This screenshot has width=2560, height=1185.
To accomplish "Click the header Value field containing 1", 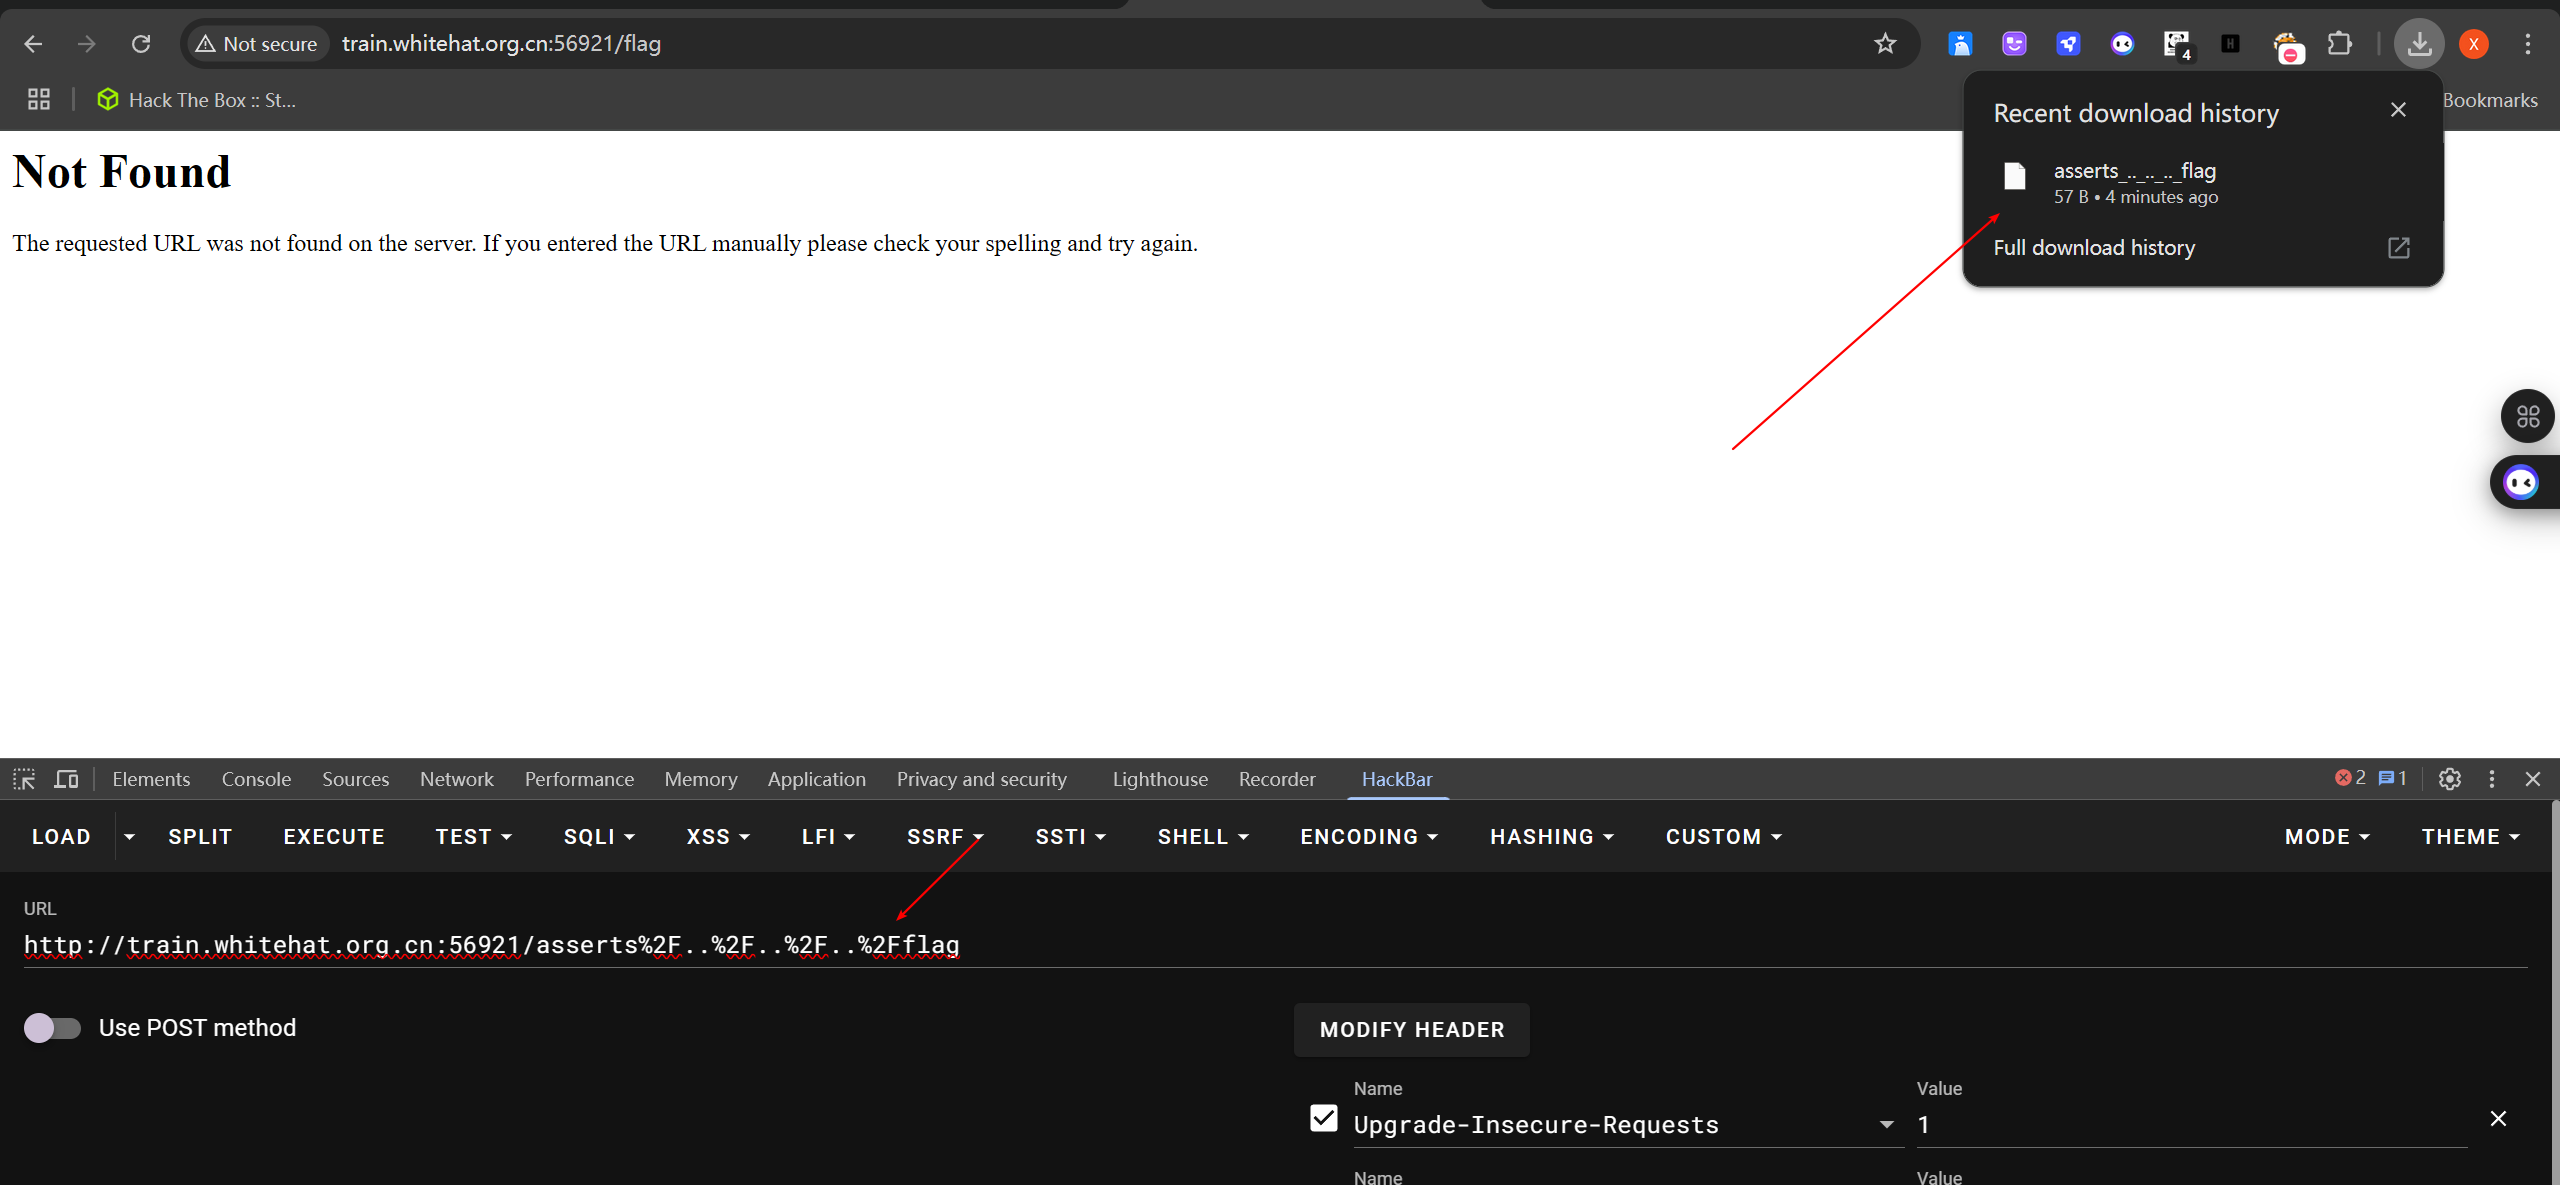I will 2191,1125.
